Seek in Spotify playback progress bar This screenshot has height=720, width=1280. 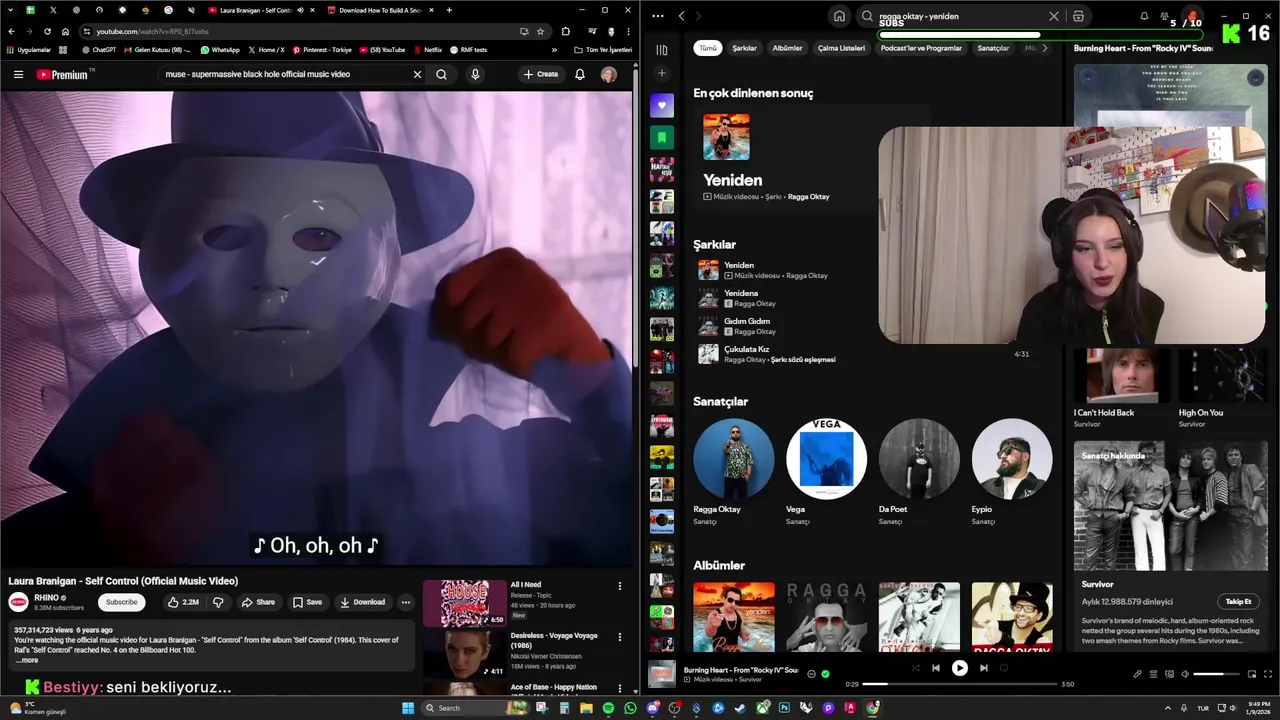tap(959, 684)
